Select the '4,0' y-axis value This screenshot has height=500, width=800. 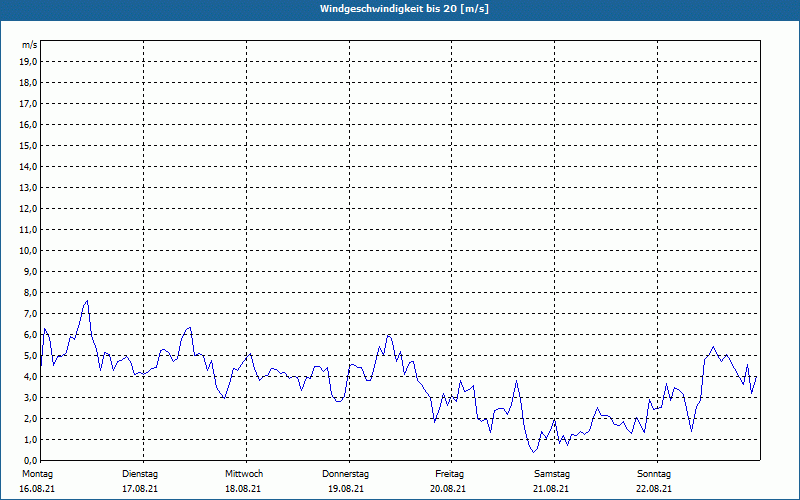30,377
